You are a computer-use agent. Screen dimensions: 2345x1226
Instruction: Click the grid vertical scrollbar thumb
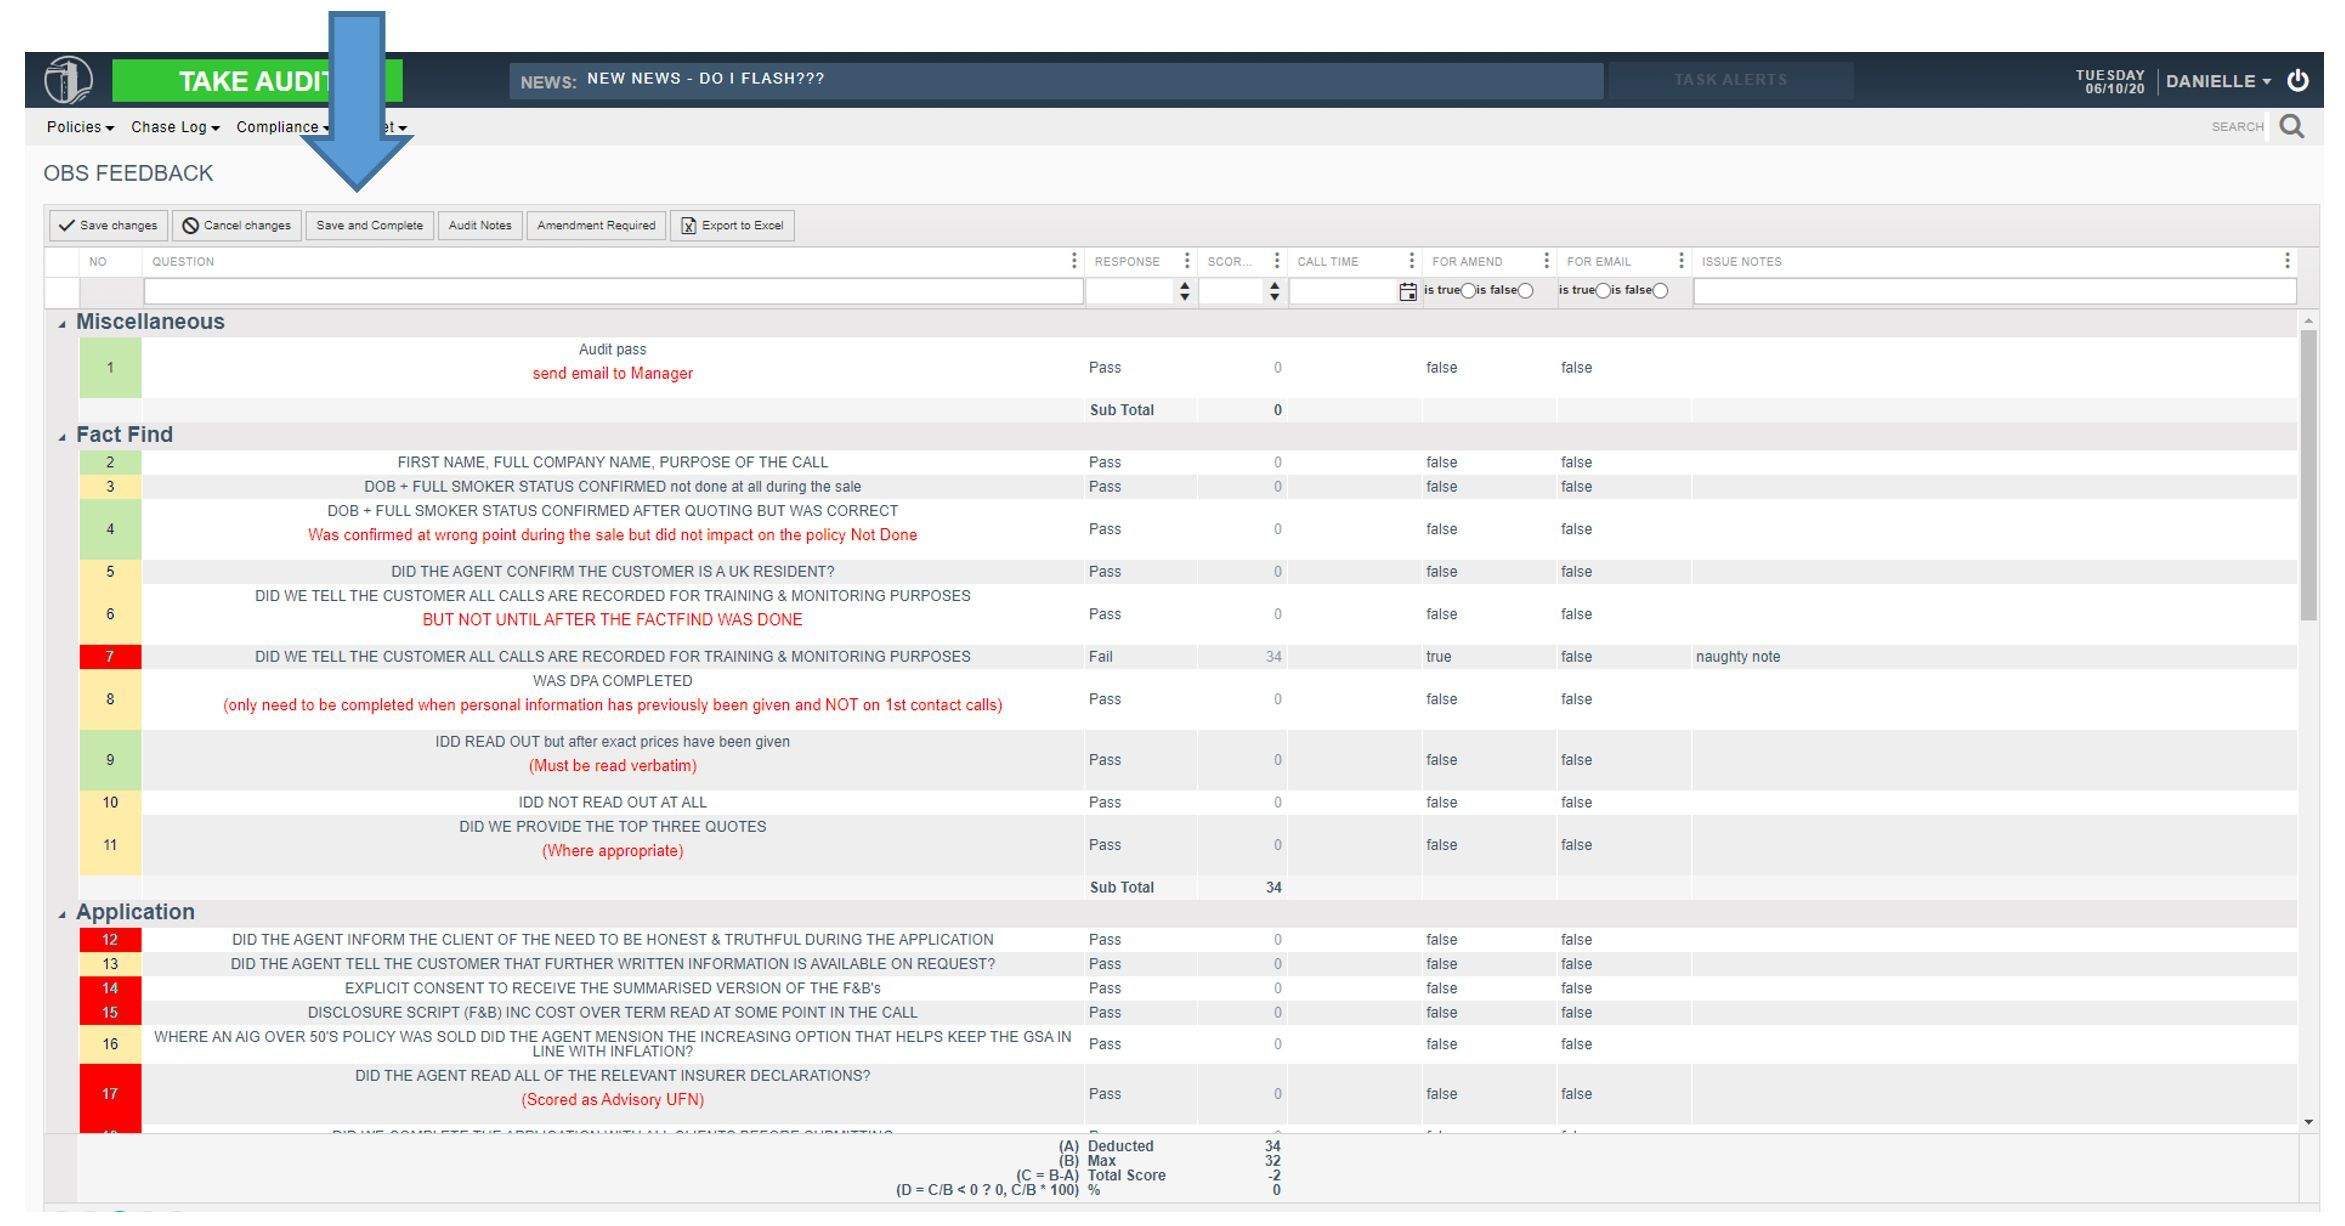coord(2308,475)
